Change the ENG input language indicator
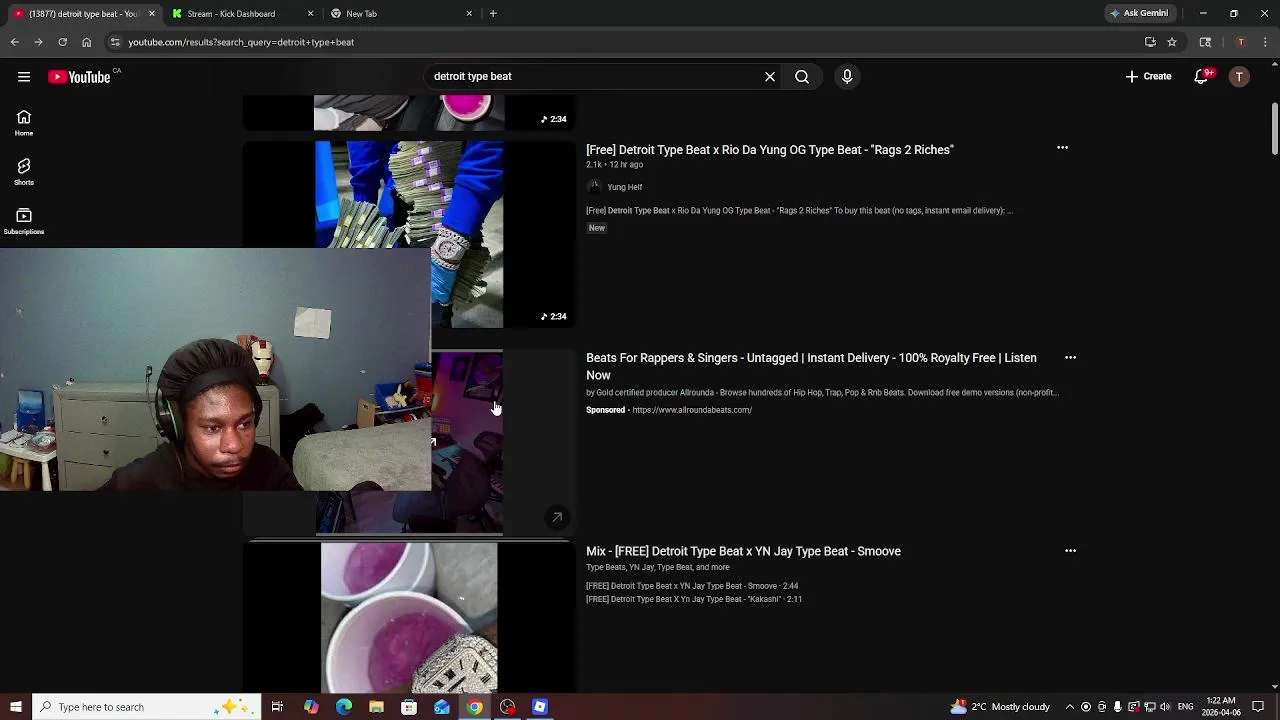 1185,707
